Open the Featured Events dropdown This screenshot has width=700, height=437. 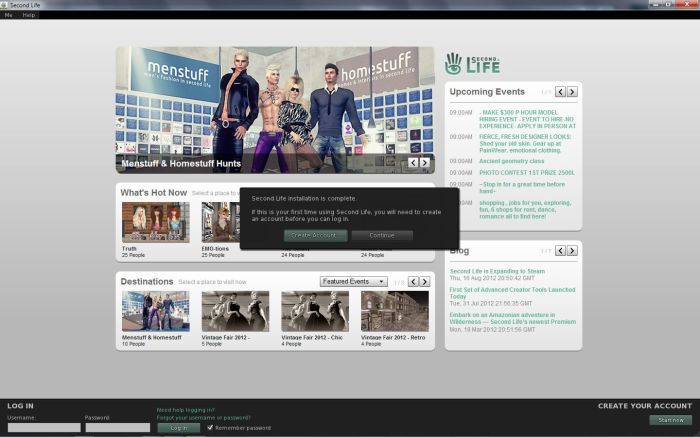coord(353,282)
